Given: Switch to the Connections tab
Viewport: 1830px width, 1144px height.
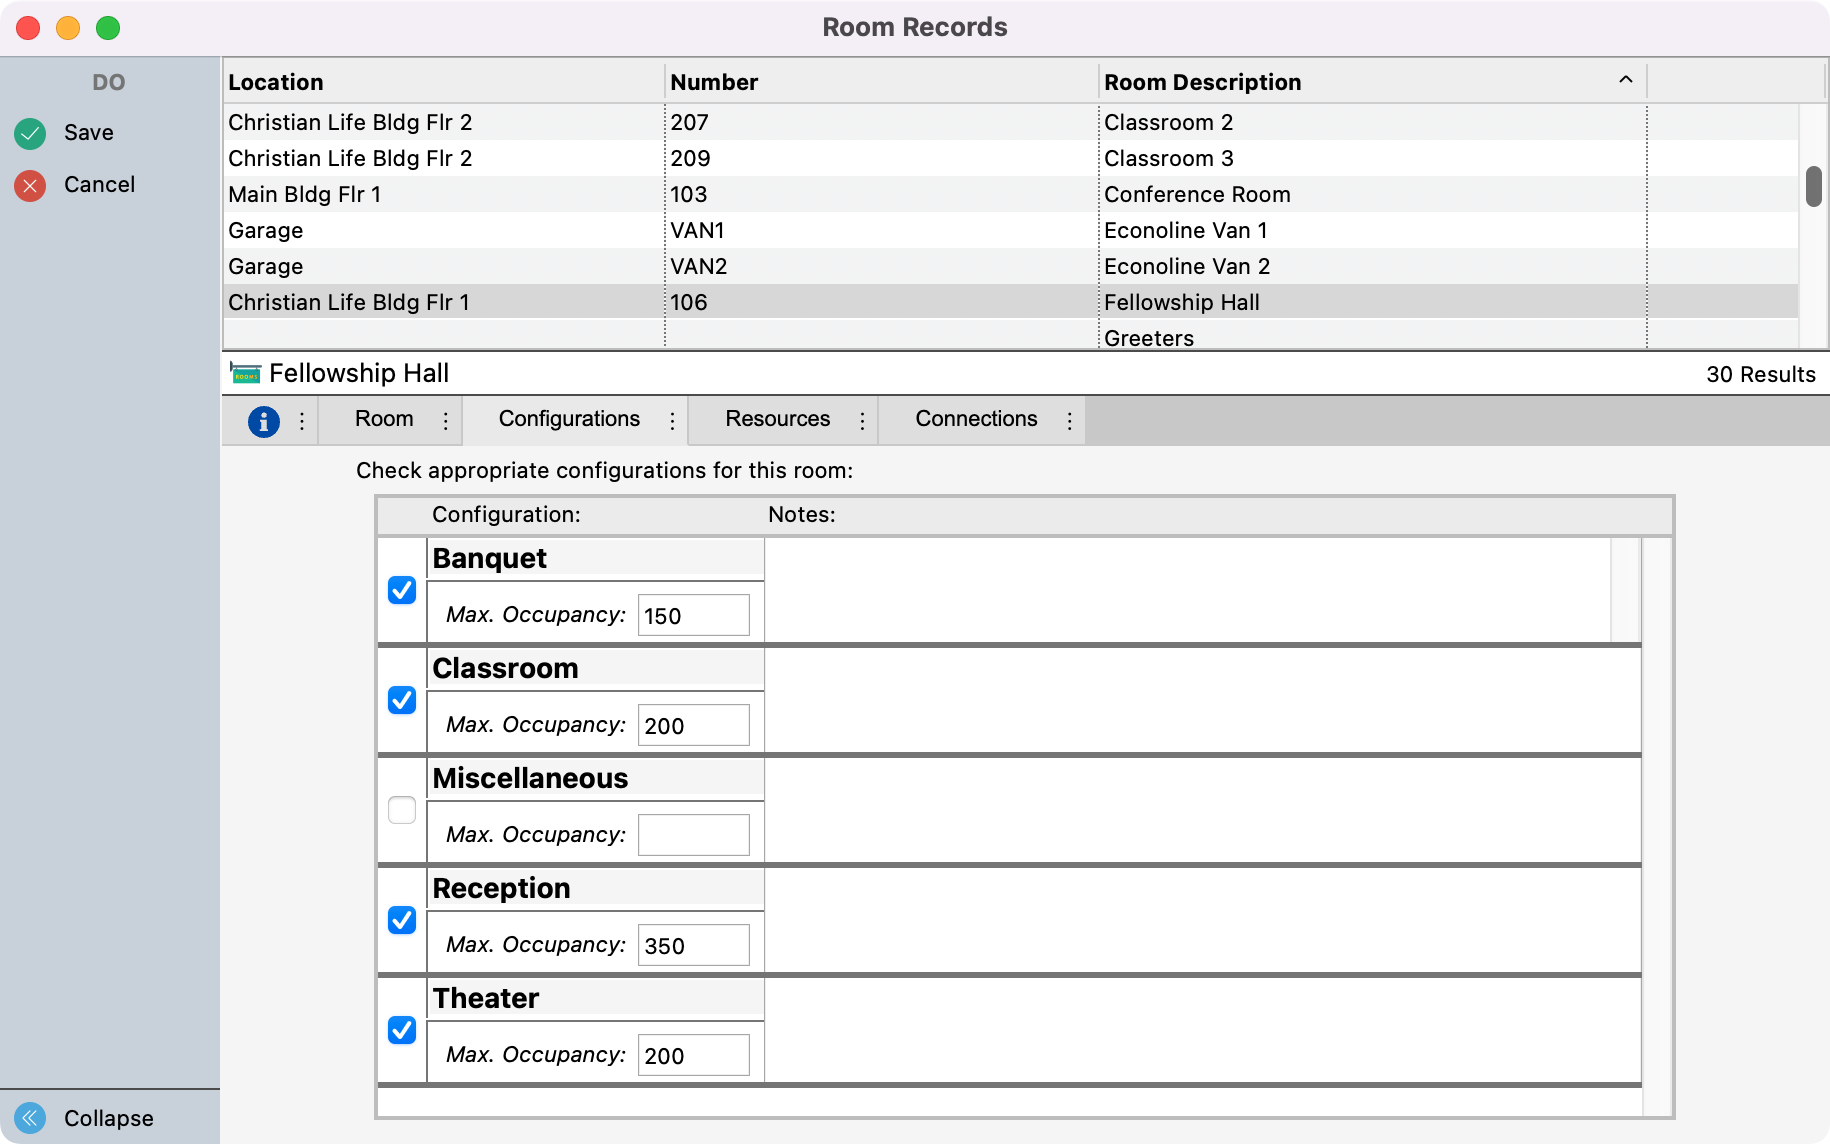Looking at the screenshot, I should click(x=975, y=419).
